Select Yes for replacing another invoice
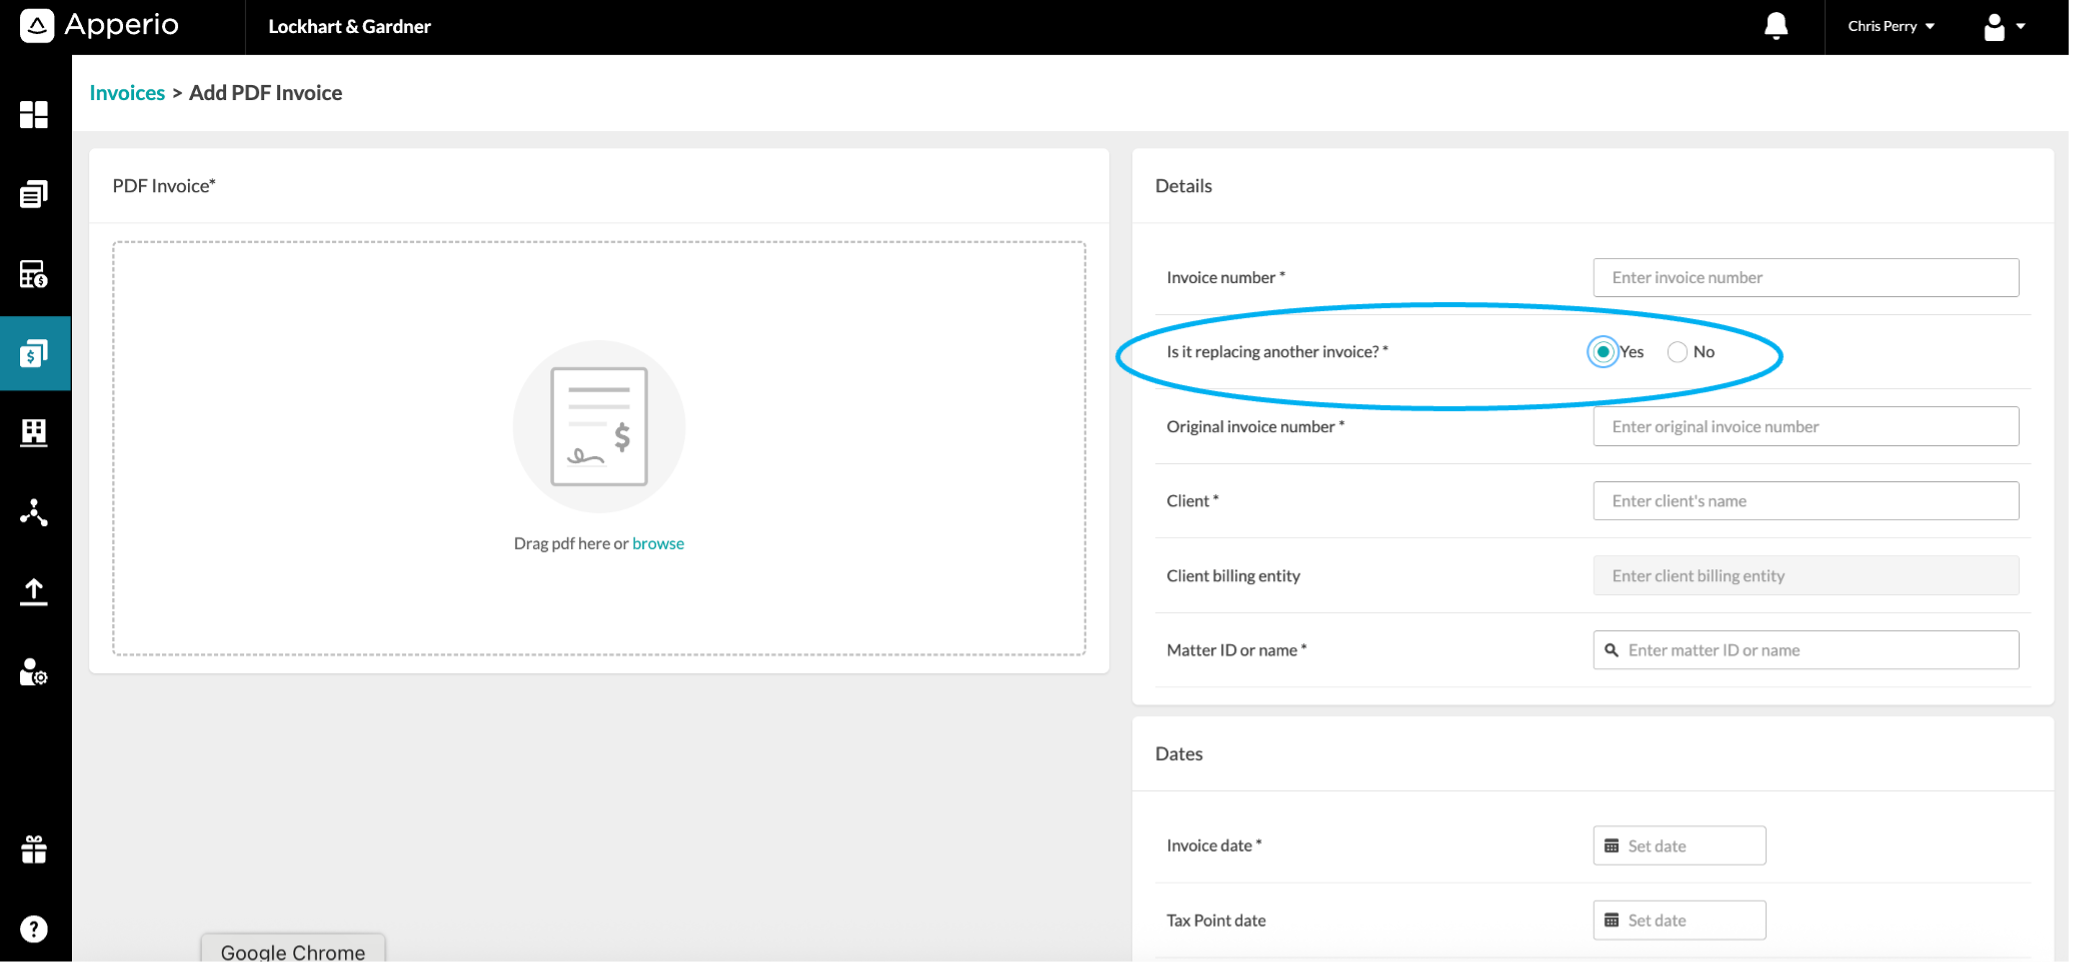 tap(1603, 352)
